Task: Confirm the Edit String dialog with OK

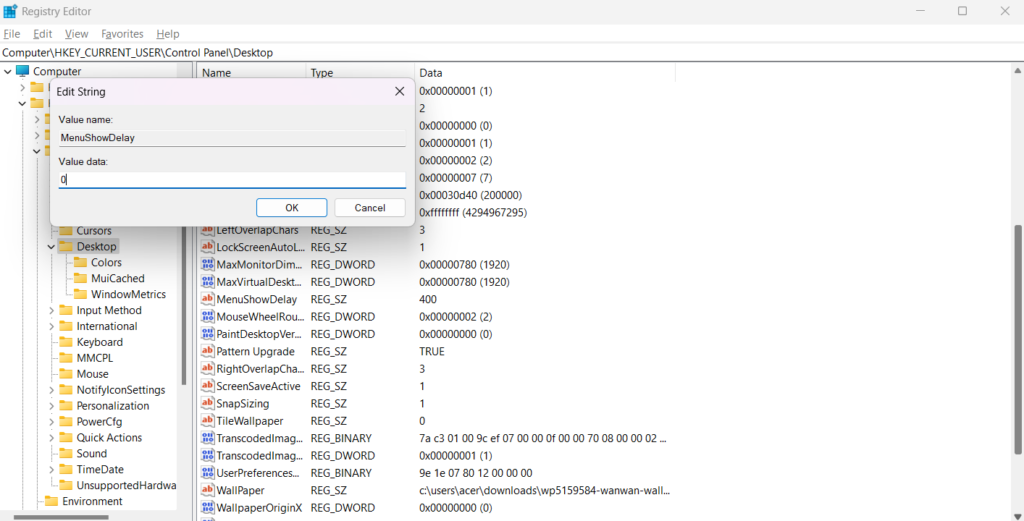Action: pyautogui.click(x=292, y=208)
